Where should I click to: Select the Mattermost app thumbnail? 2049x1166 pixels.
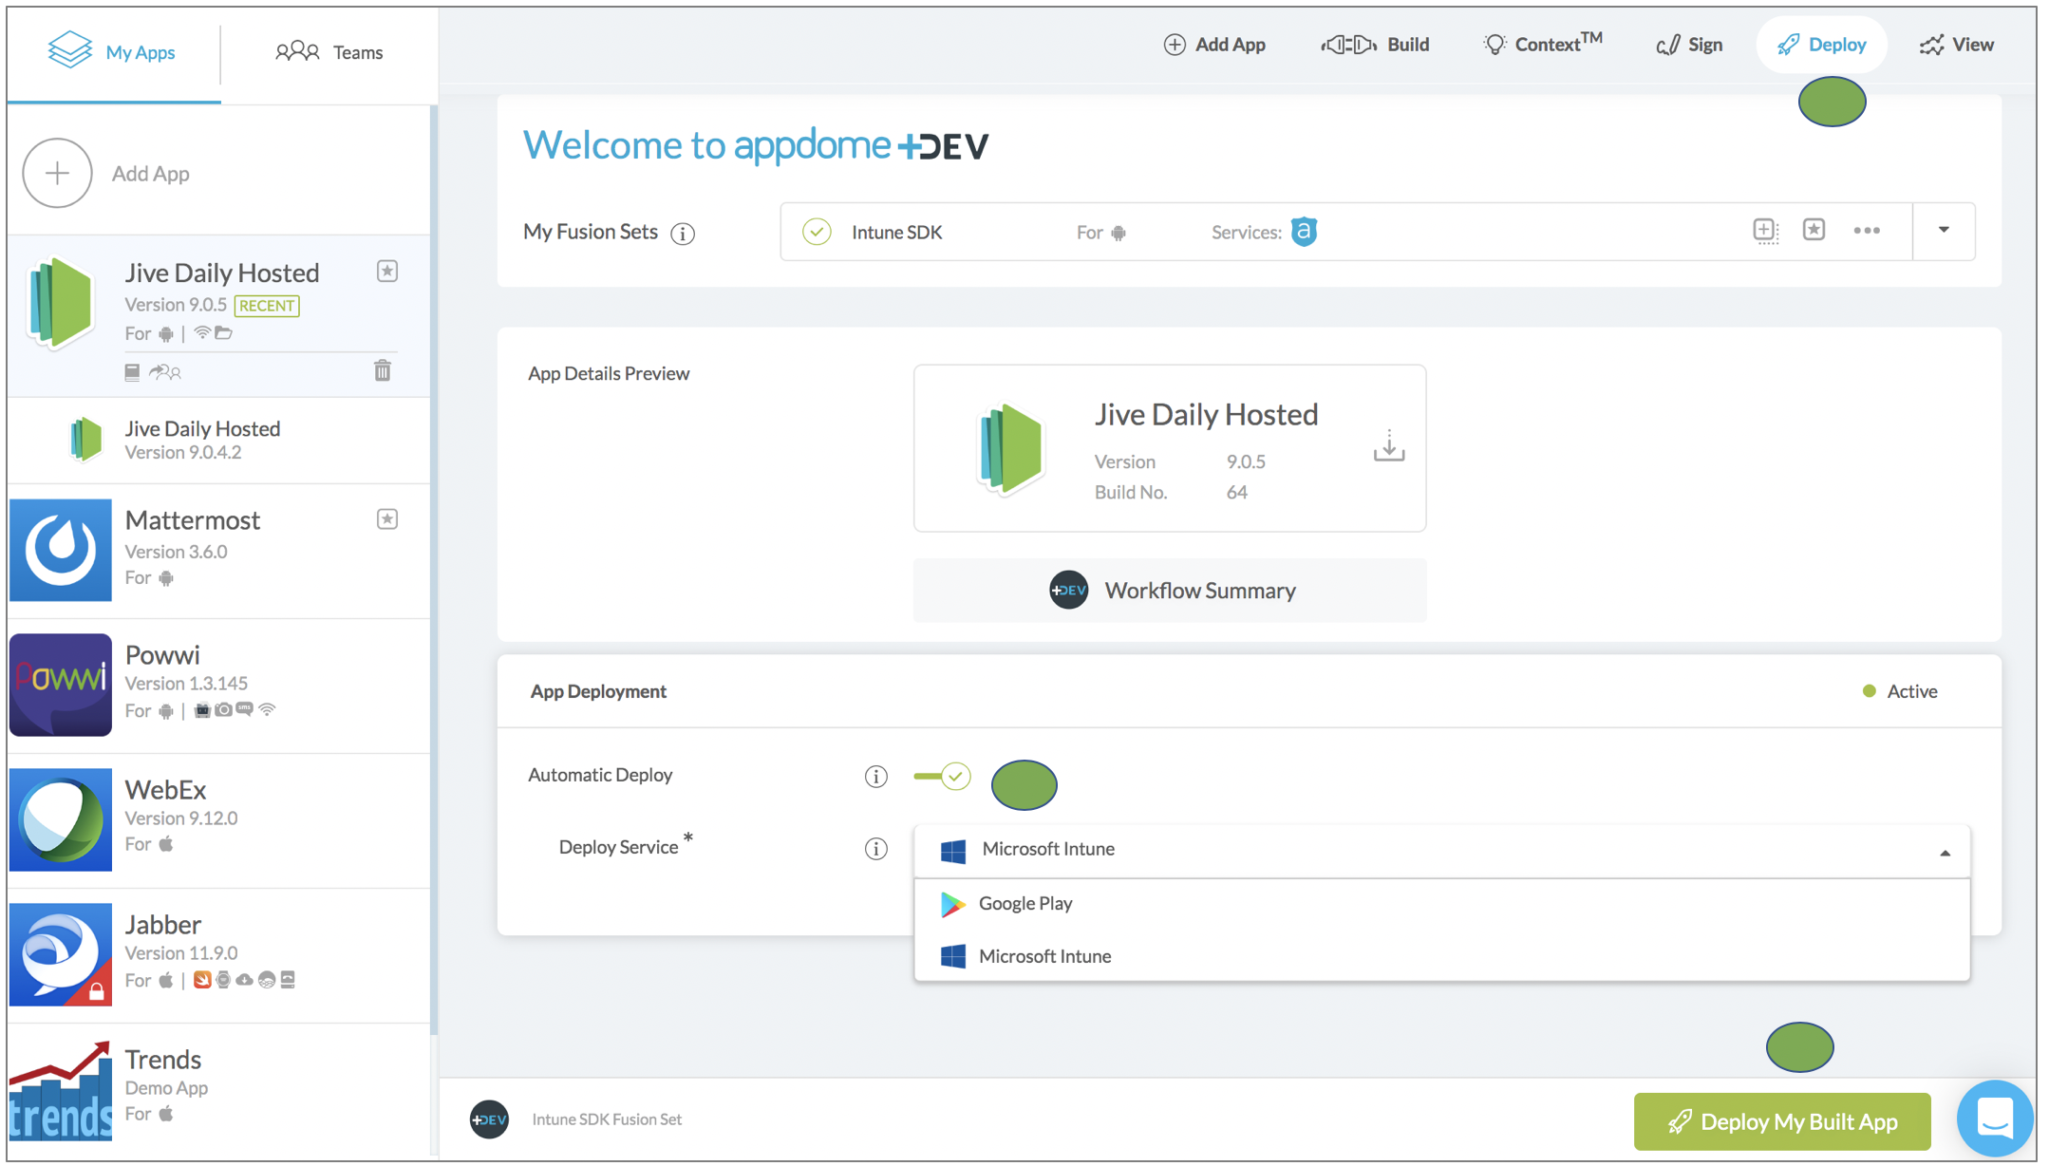[x=60, y=549]
